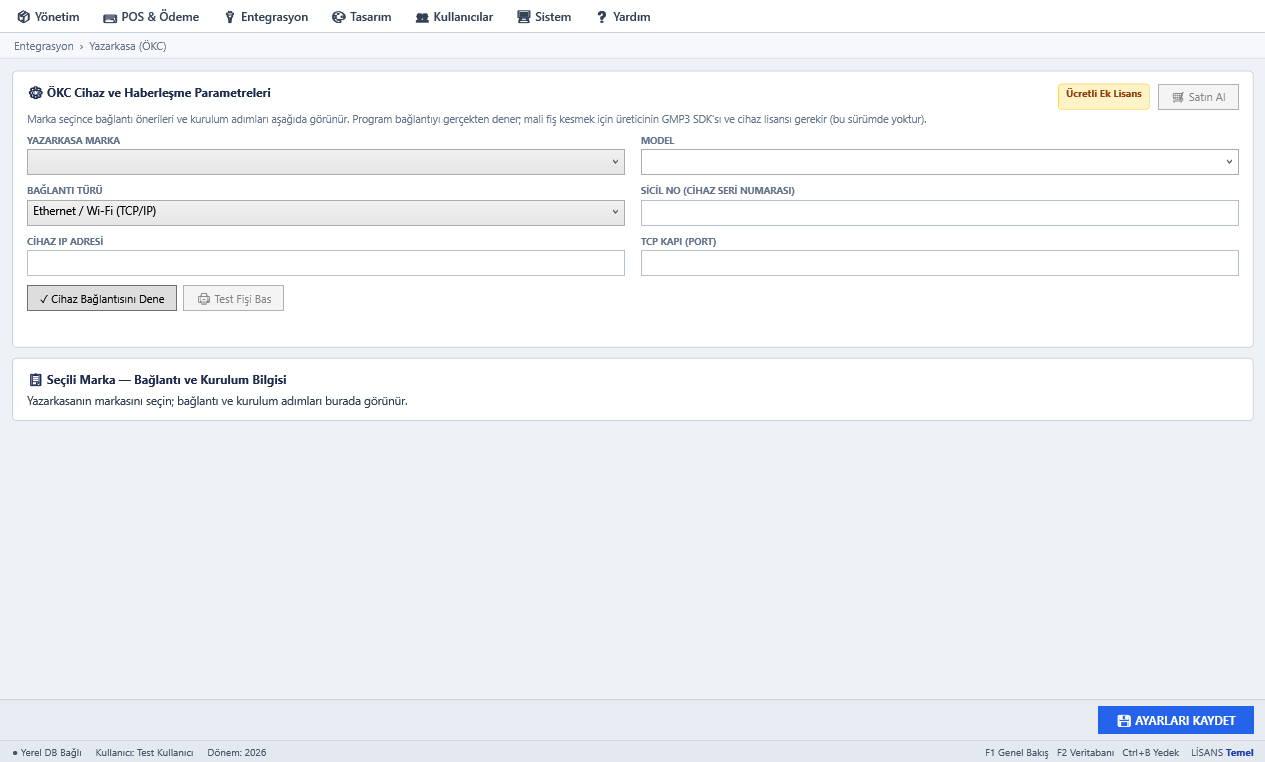
Task: Click F1 Genel Bakış shortcut text
Action: click(x=1016, y=752)
